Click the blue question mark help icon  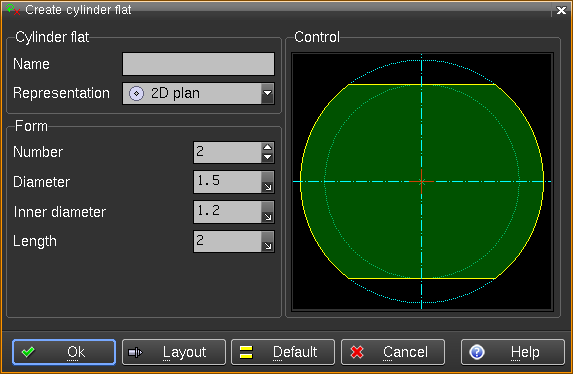tap(477, 352)
